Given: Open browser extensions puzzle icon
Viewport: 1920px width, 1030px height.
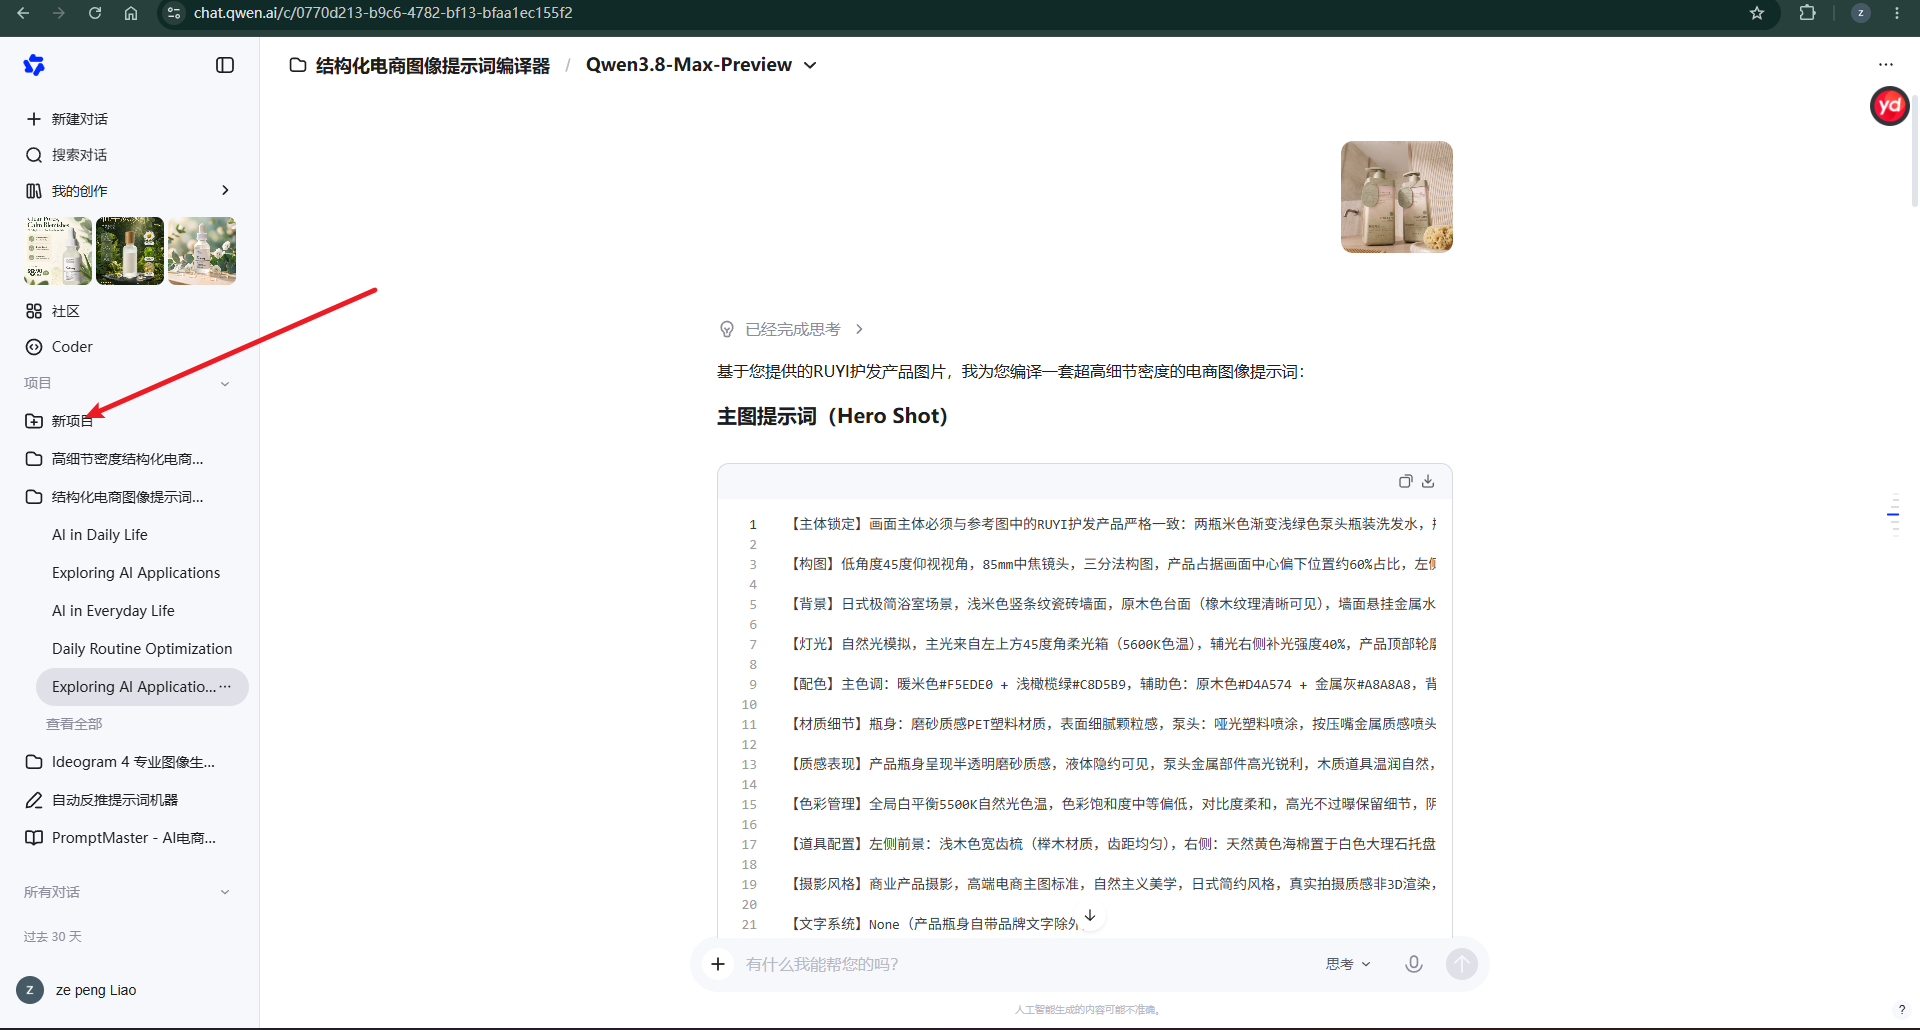Looking at the screenshot, I should pyautogui.click(x=1807, y=13).
